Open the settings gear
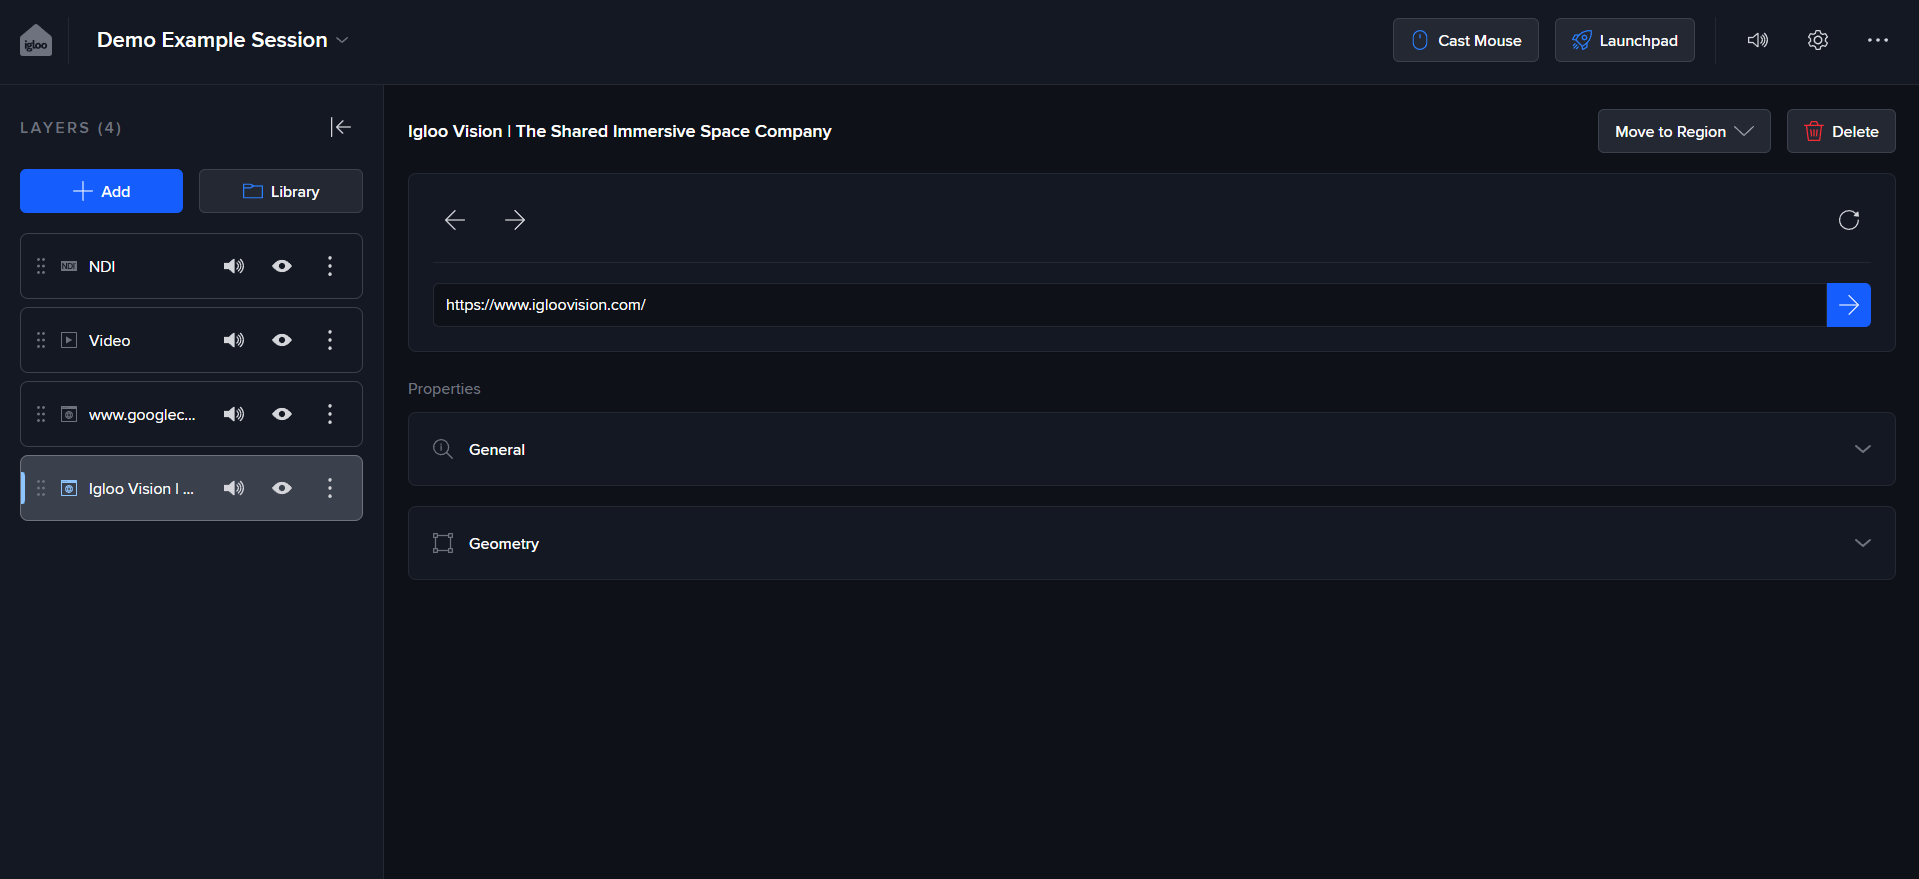Viewport: 1919px width, 879px height. 1817,40
